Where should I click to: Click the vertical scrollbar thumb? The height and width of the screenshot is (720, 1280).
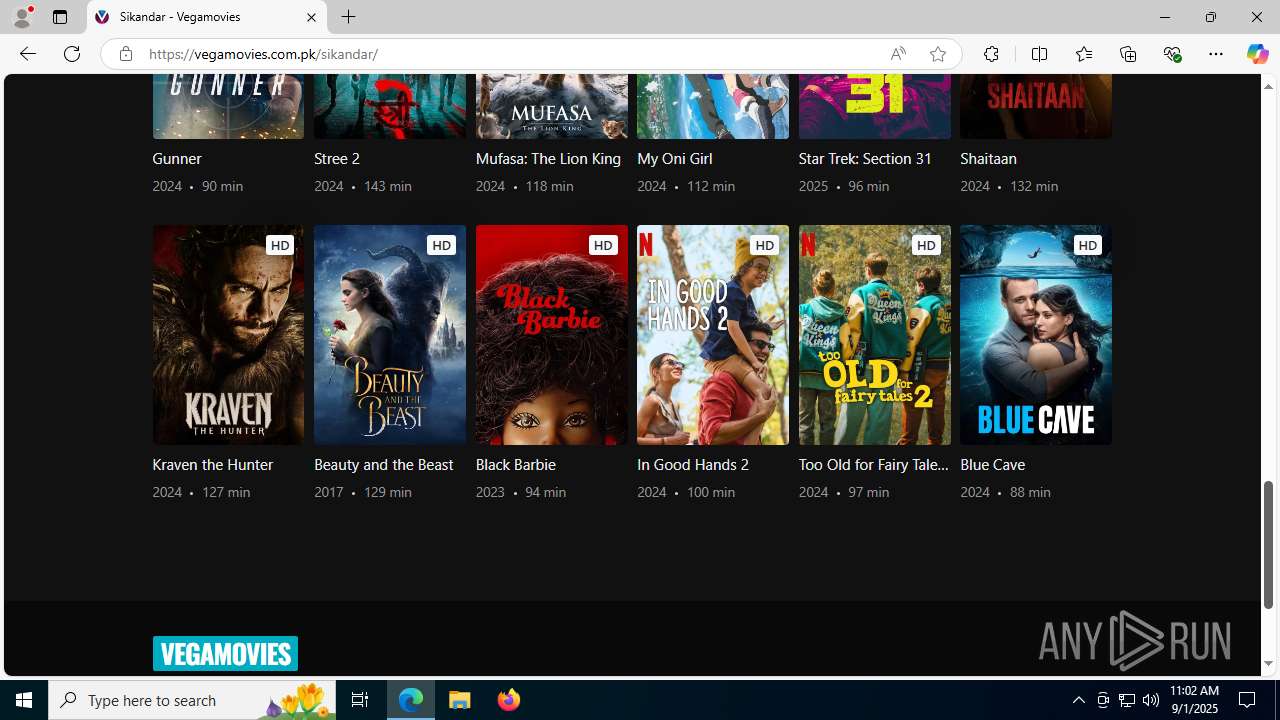[x=1268, y=545]
